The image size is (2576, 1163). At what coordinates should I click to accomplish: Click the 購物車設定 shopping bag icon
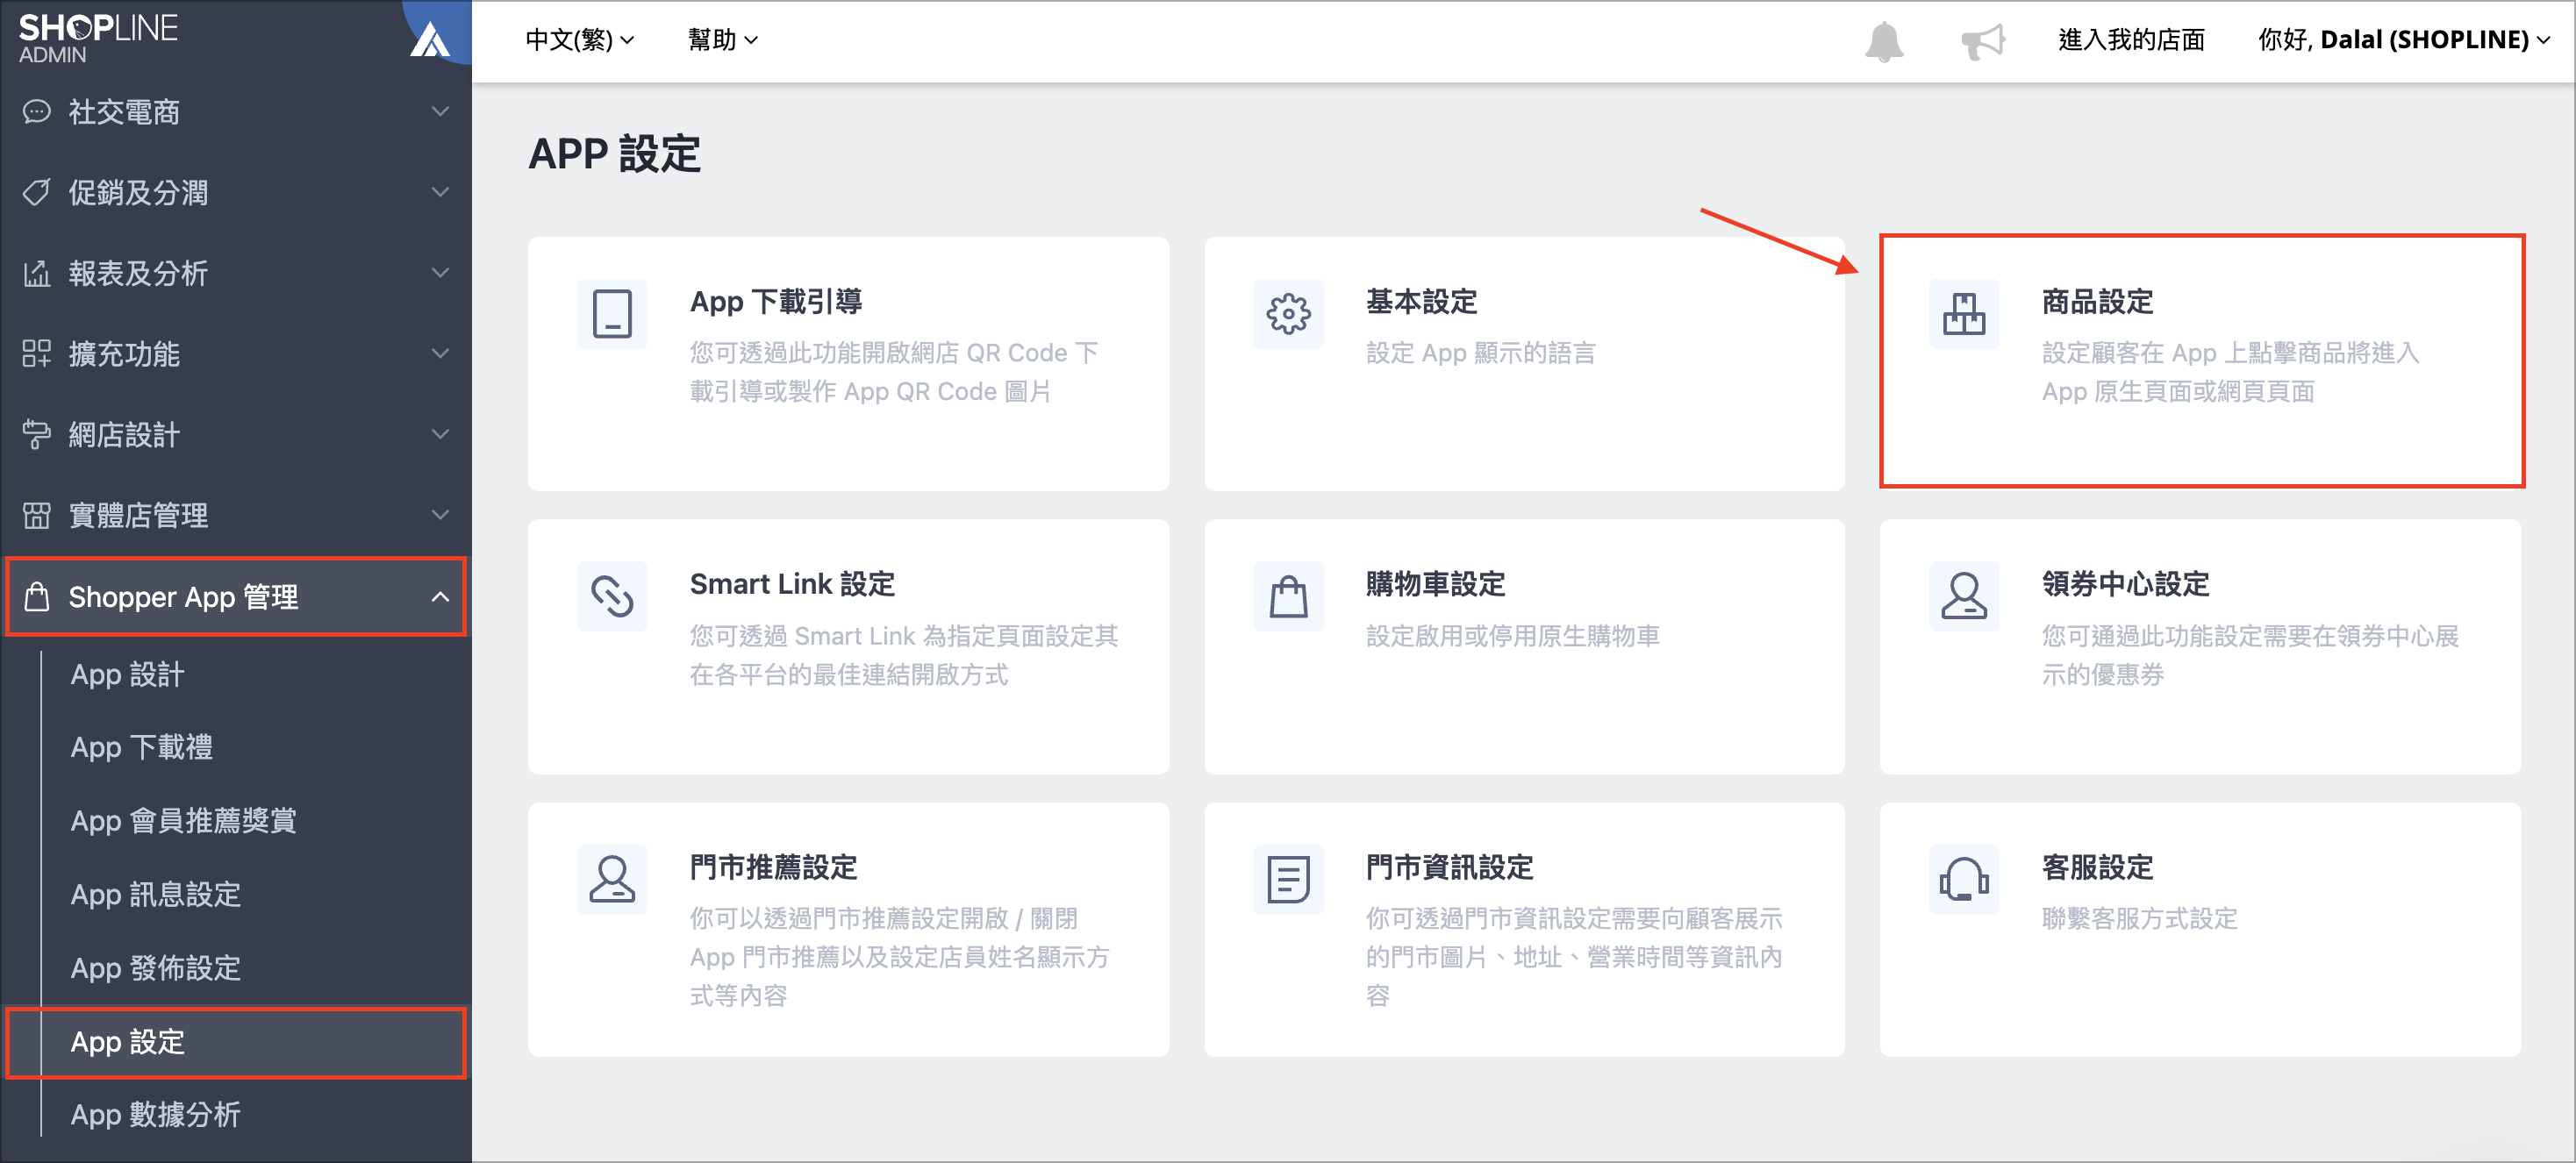(1288, 597)
